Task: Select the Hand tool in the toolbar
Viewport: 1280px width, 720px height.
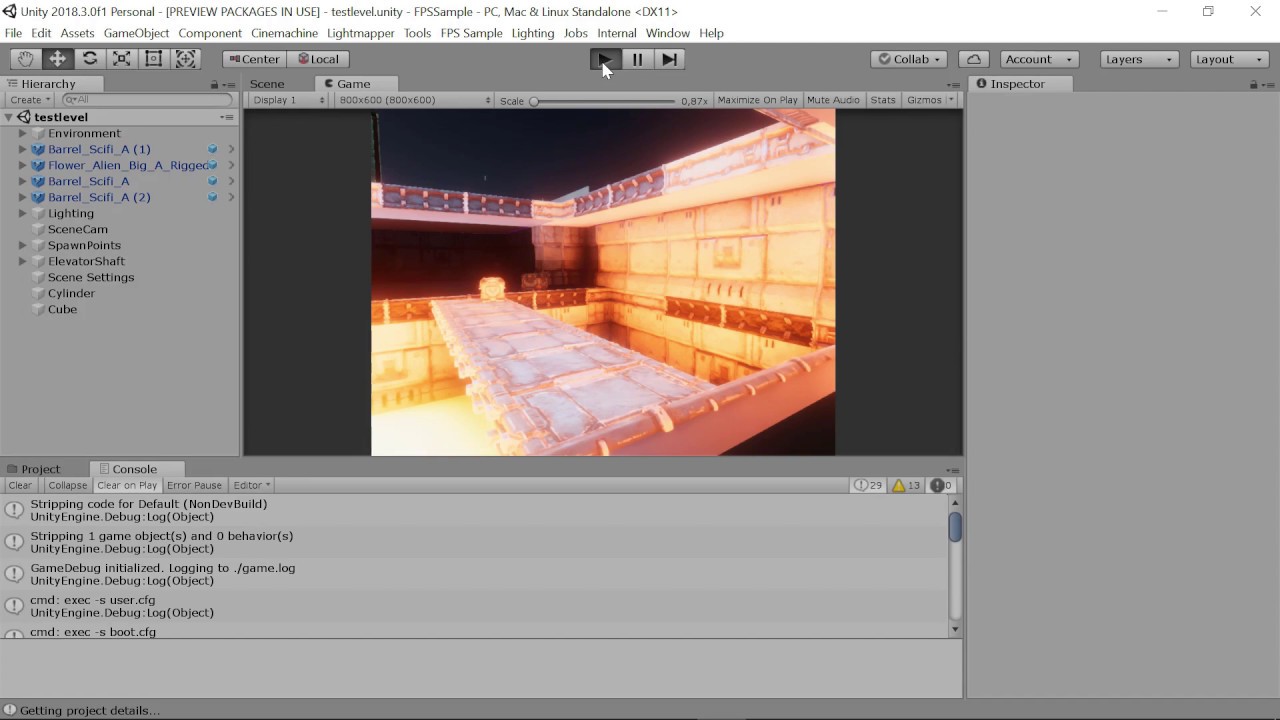Action: (x=24, y=59)
